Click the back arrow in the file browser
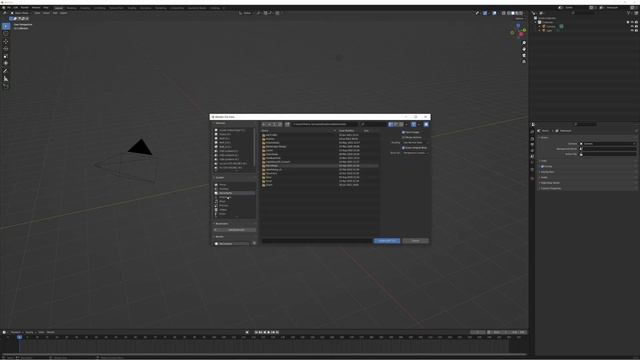The height and width of the screenshot is (360, 640). coord(264,124)
